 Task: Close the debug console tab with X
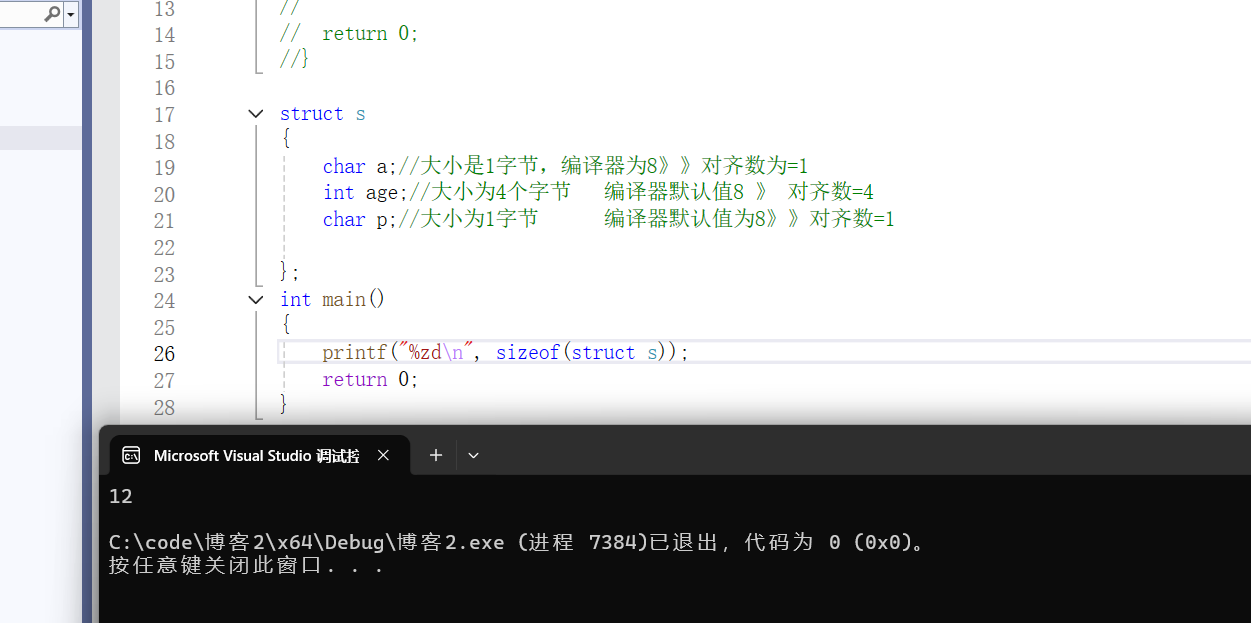(x=383, y=455)
